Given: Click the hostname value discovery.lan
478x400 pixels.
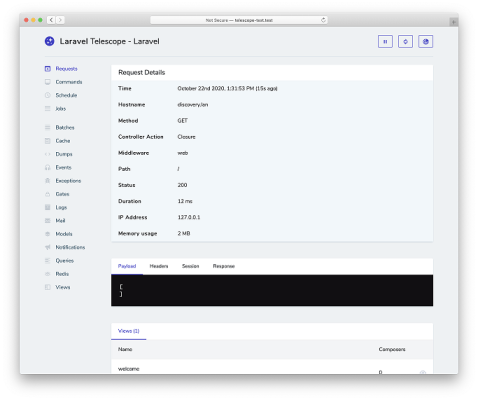Looking at the screenshot, I should [x=193, y=105].
